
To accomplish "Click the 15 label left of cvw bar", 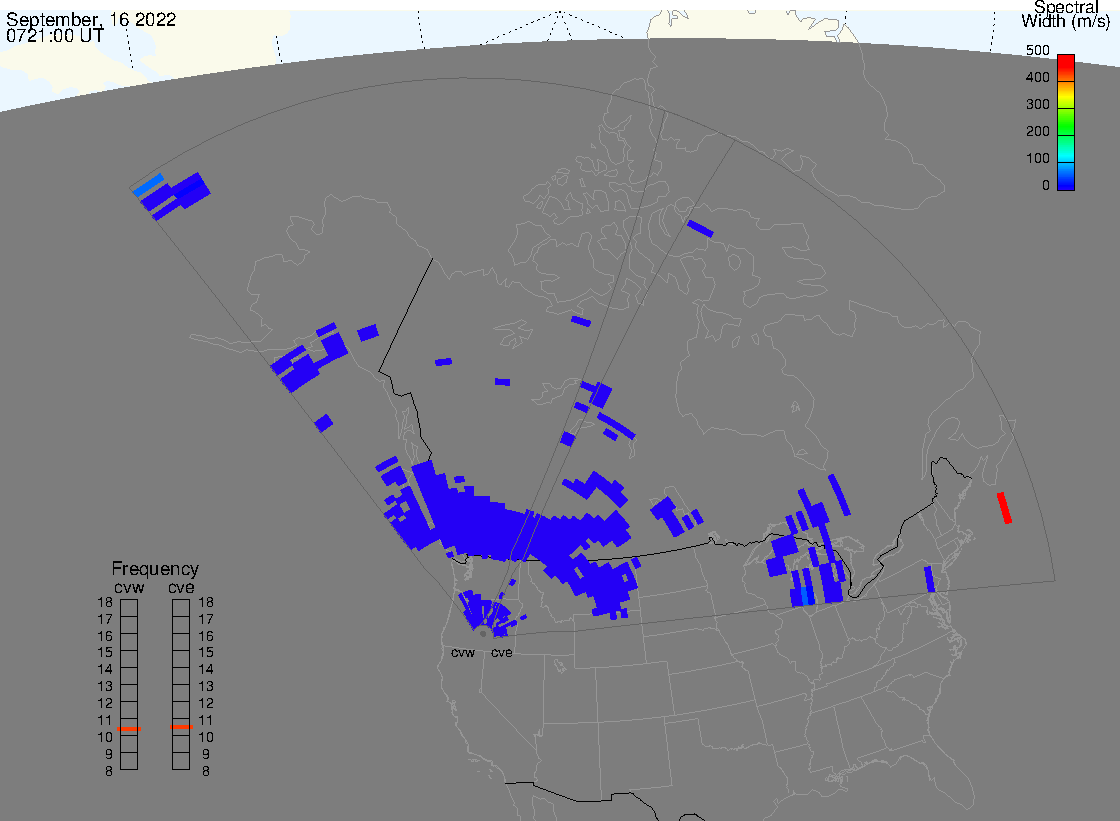I will (x=105, y=652).
